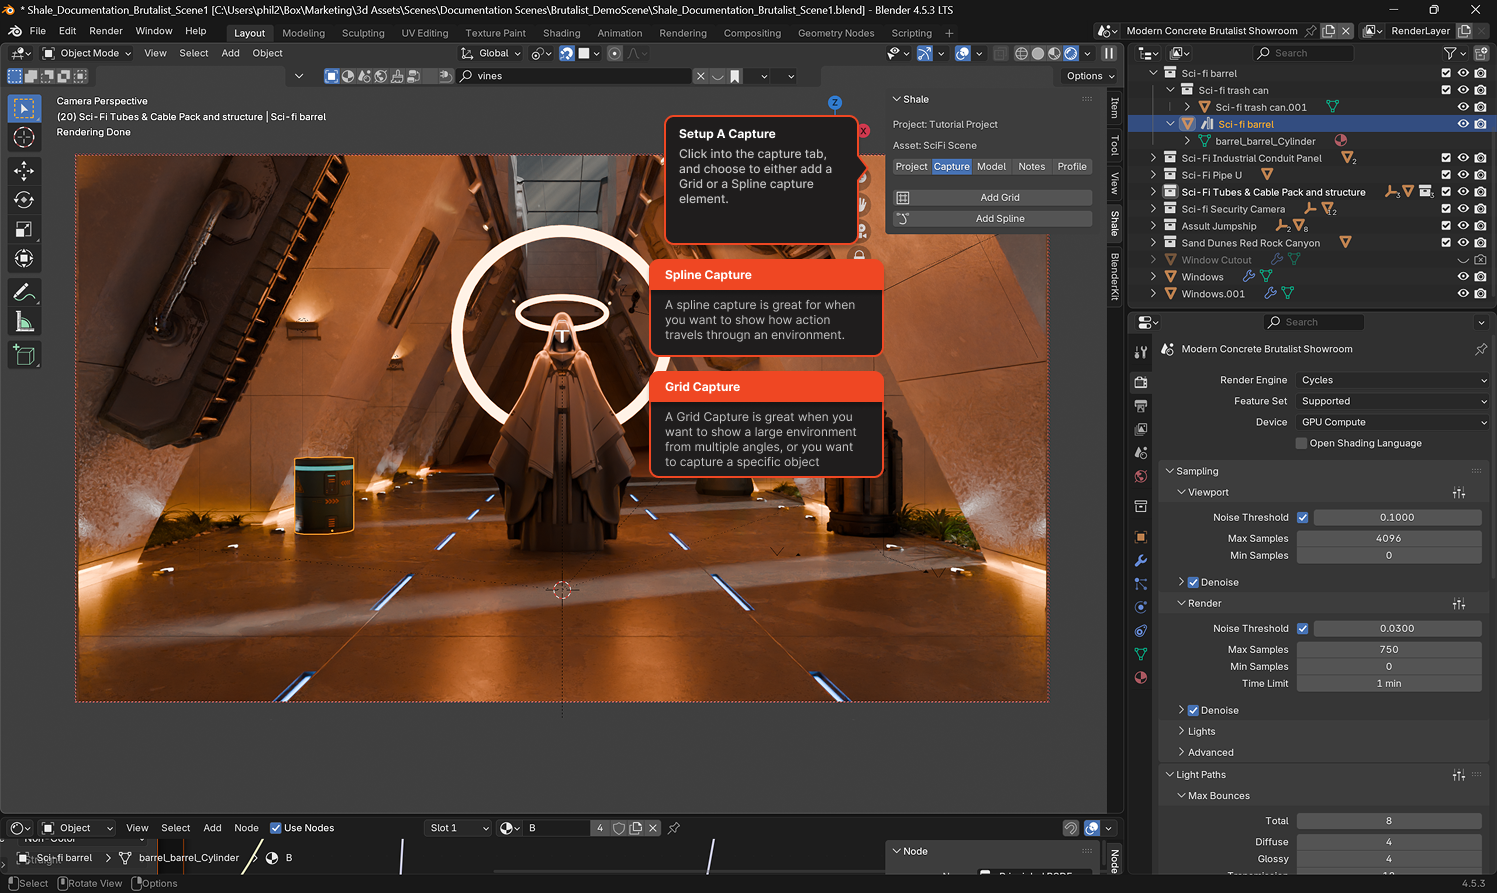Image resolution: width=1497 pixels, height=893 pixels.
Task: Hide Sci-fi barrel in viewport
Action: 1463,124
